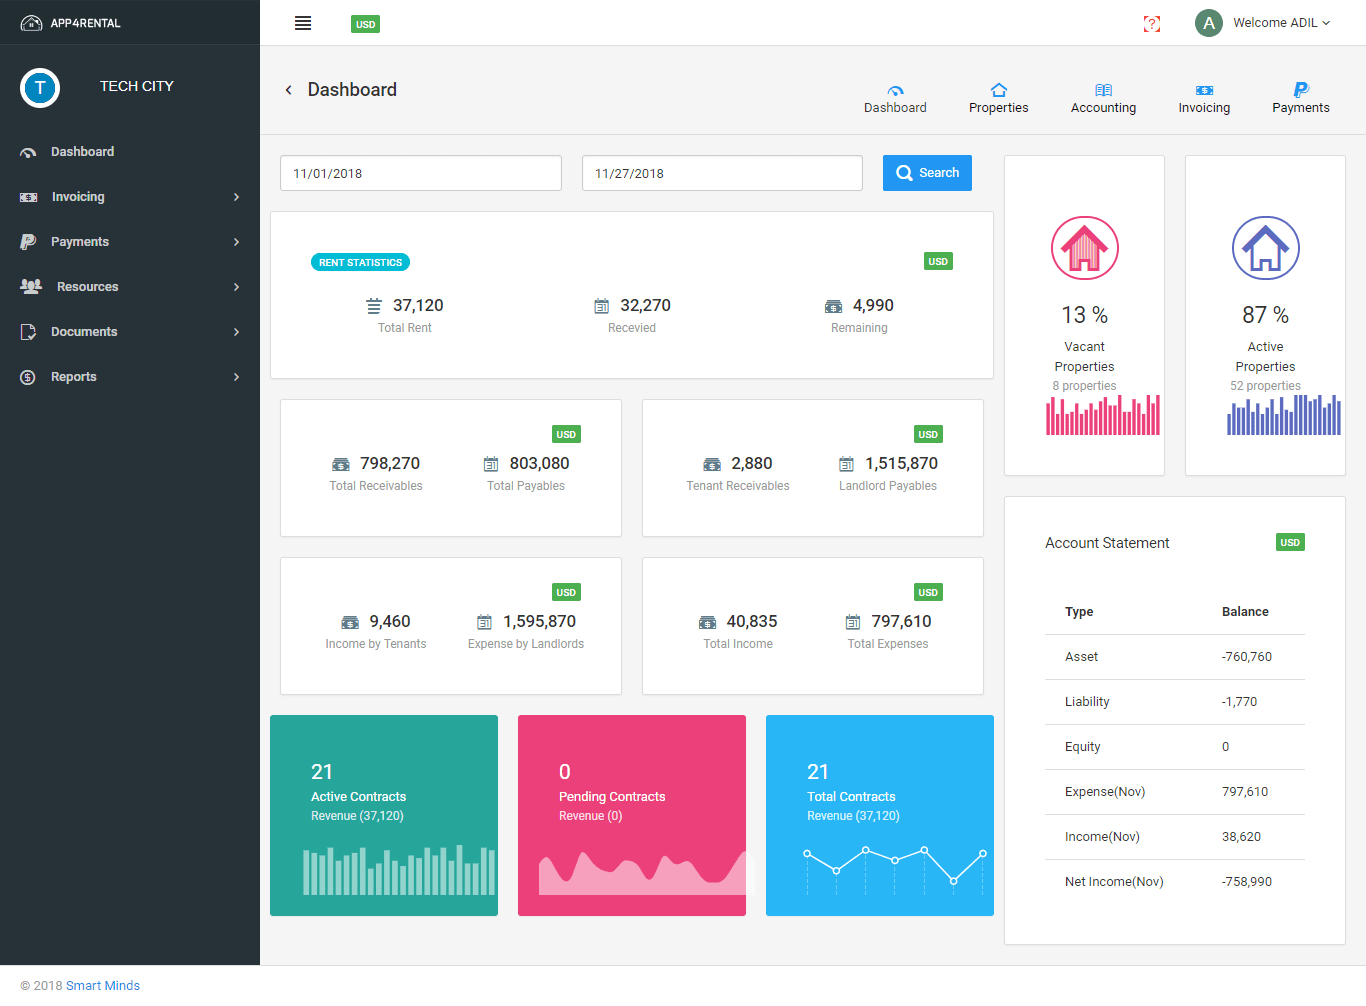Click the Total Expenses calculator icon
The image size is (1366, 1006).
coord(853,622)
